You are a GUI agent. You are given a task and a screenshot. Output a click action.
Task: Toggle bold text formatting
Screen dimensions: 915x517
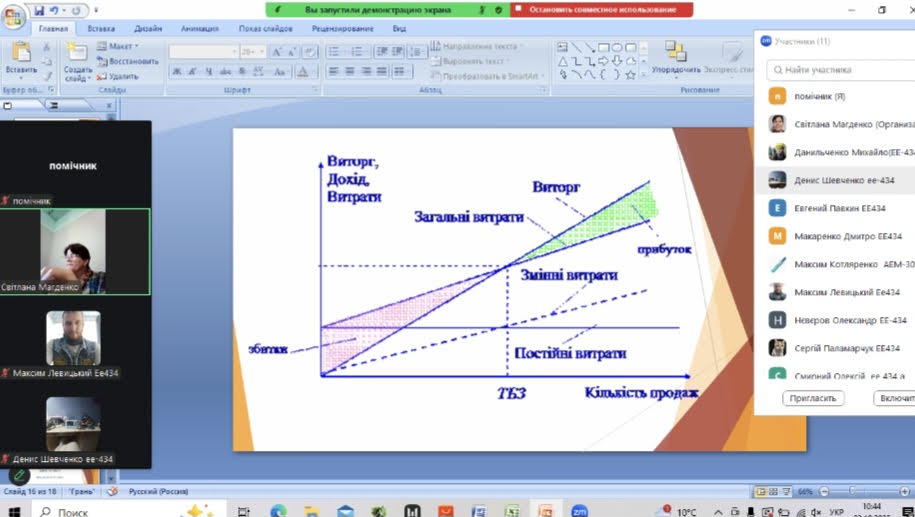177,71
